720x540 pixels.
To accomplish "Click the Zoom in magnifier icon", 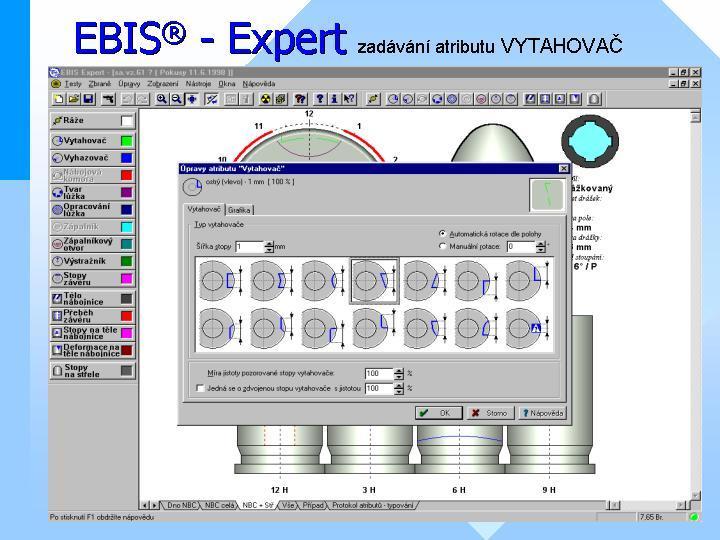I will (x=162, y=99).
